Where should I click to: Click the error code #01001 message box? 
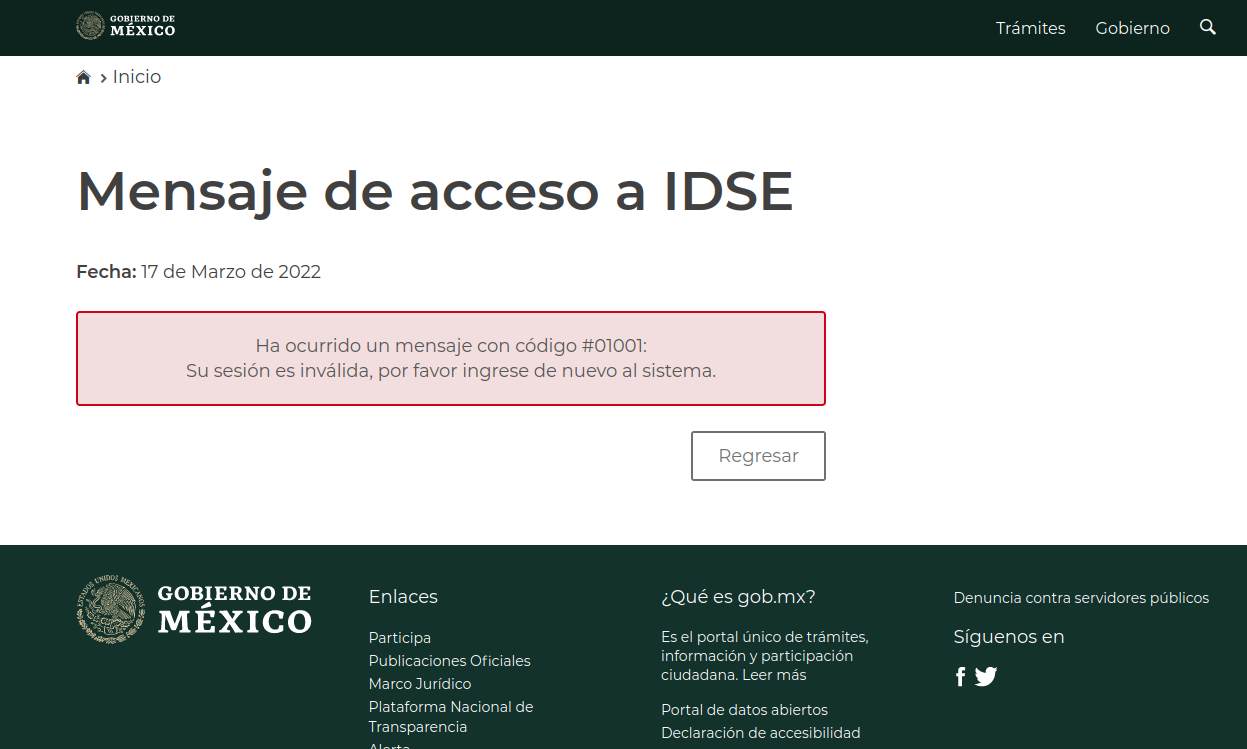pyautogui.click(x=451, y=358)
